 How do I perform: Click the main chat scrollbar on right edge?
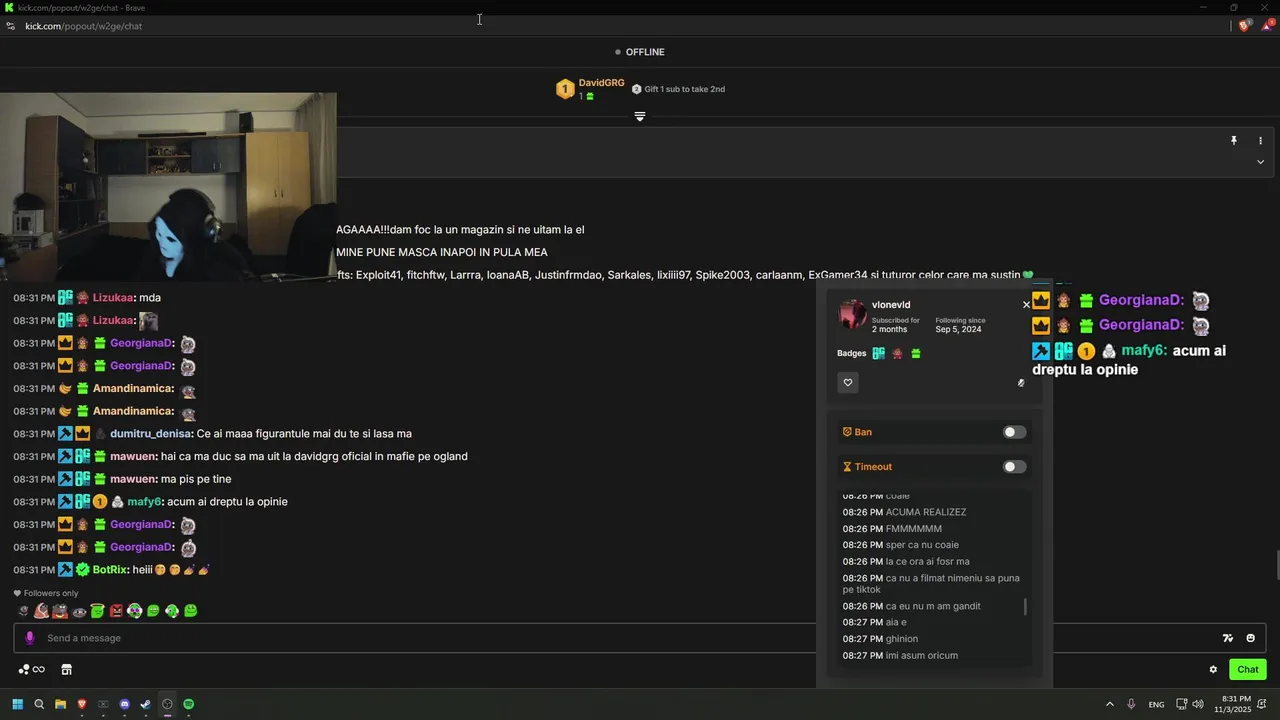(x=1277, y=565)
